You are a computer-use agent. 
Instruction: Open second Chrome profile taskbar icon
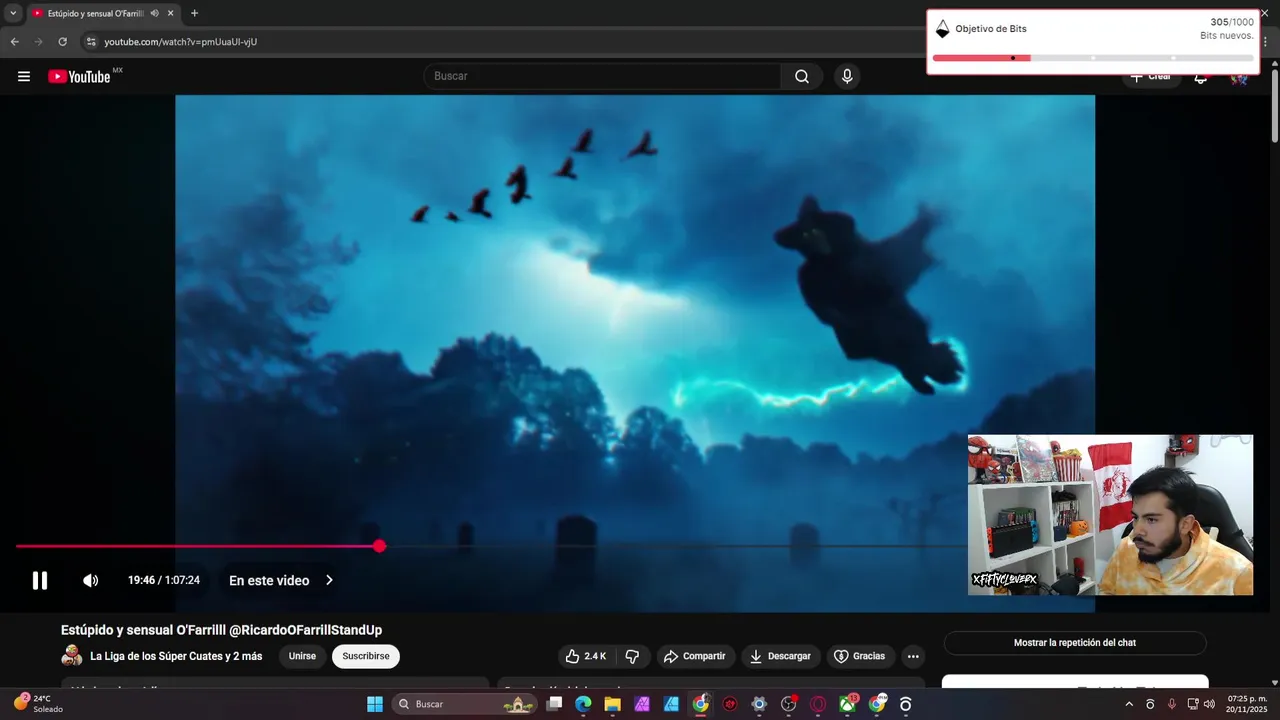click(x=877, y=704)
